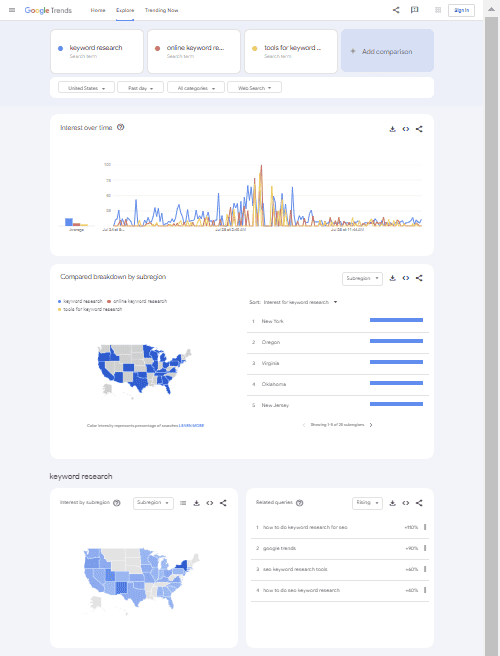Click the scrollbar up arrow
500x656 pixels.
(x=491, y=9)
